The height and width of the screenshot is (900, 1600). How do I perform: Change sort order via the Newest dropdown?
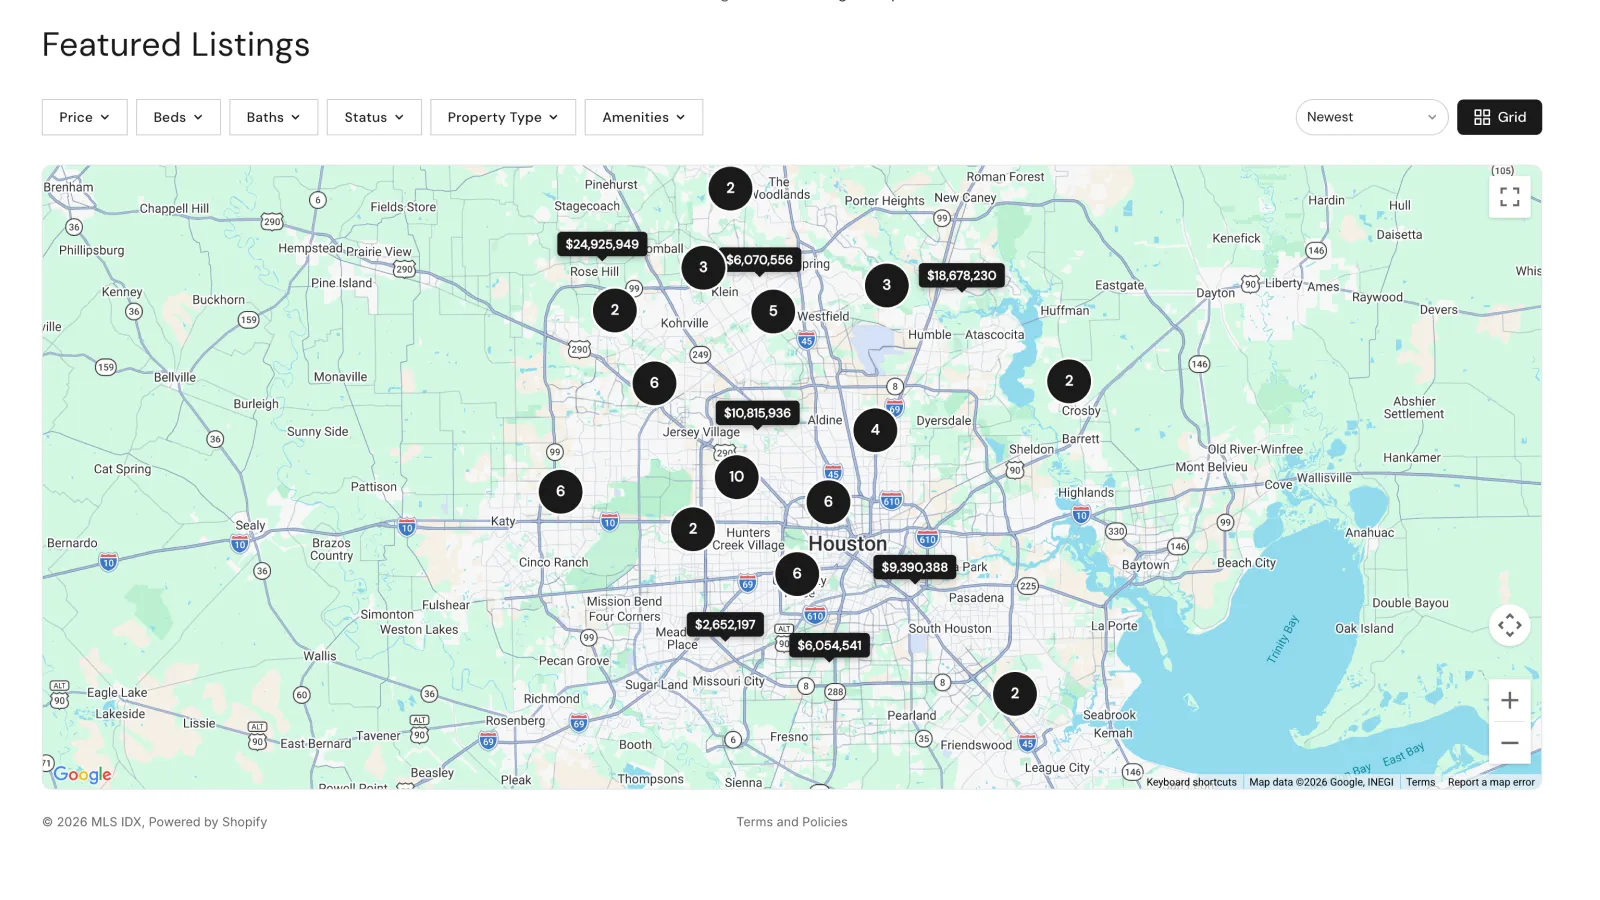(x=1371, y=117)
